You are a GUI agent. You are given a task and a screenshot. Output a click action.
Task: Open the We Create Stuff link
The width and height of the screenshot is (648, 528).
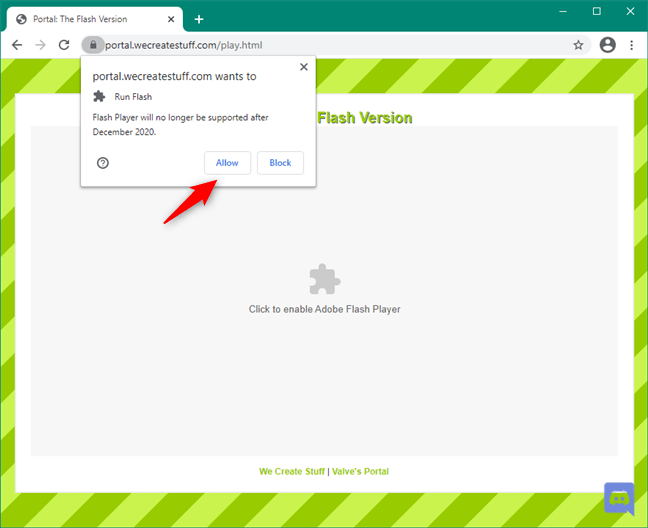pos(292,471)
